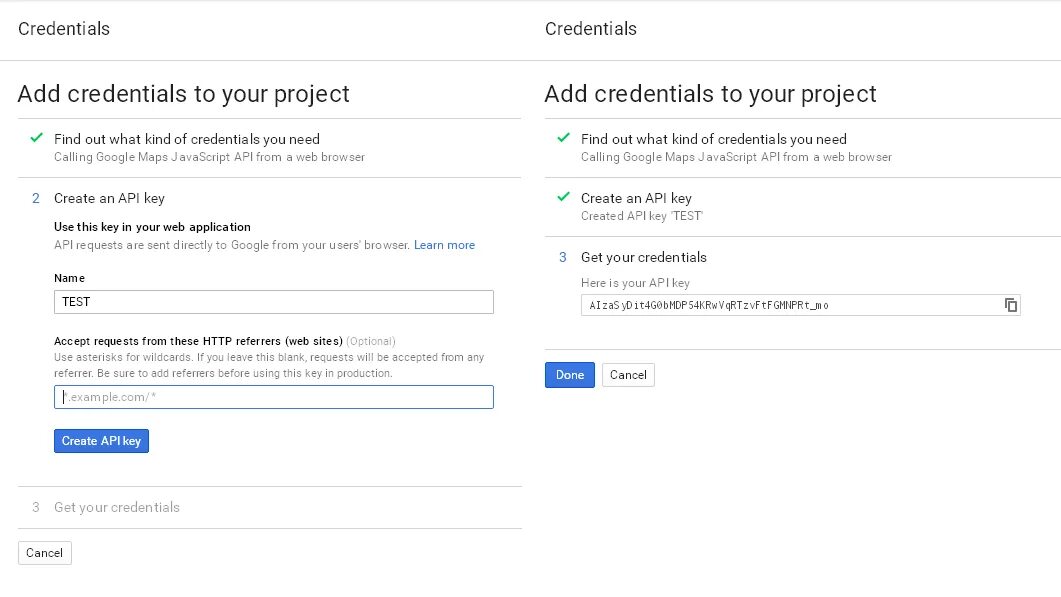Screen dimensions: 1061x597
Task: Click the "Credentials" header in the right panel
Action: [590, 29]
